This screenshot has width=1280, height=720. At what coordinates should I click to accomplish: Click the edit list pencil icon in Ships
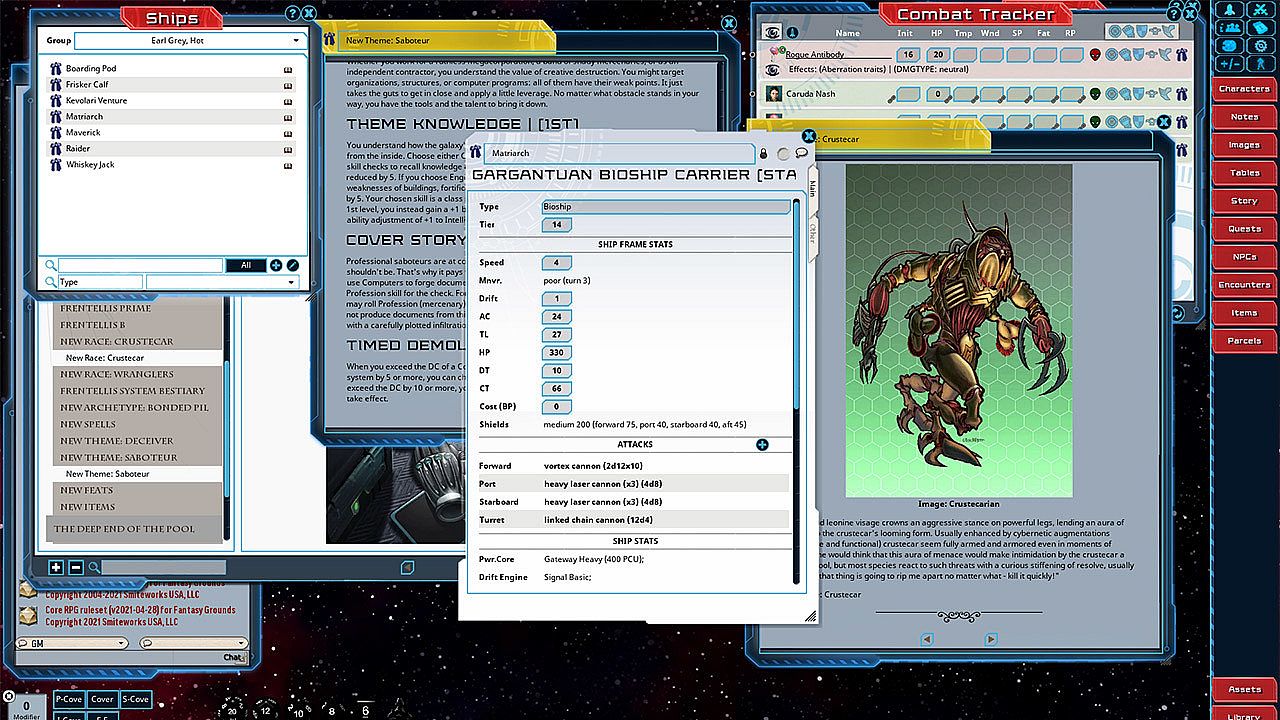pos(293,265)
